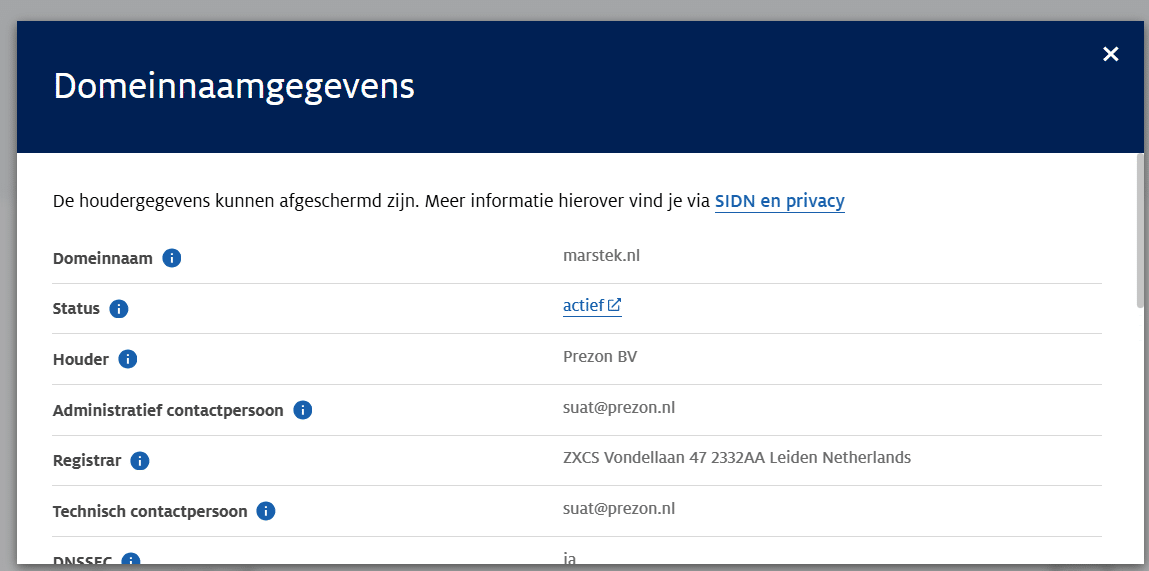Image resolution: width=1149 pixels, height=571 pixels.
Task: Click the DNSSEC info icon
Action: point(131,561)
